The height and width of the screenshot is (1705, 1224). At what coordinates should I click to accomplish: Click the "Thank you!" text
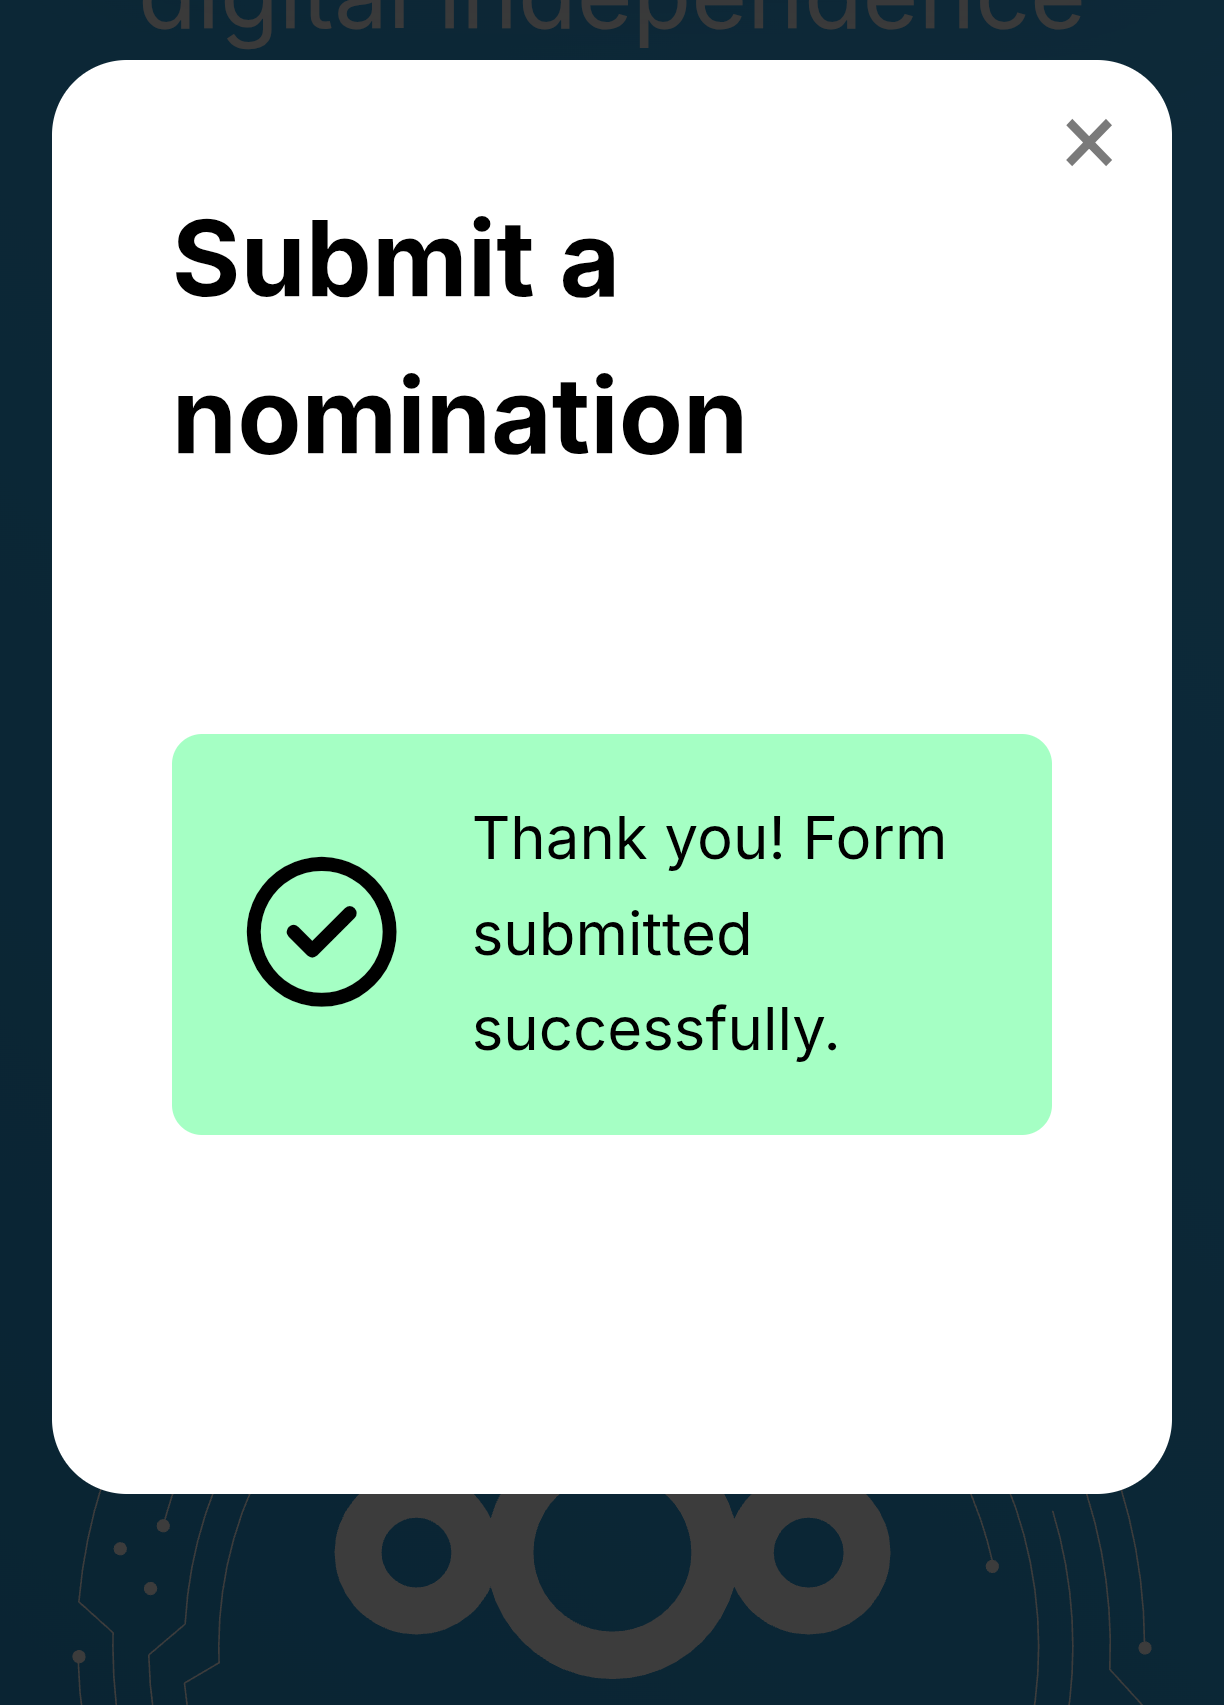click(x=628, y=838)
